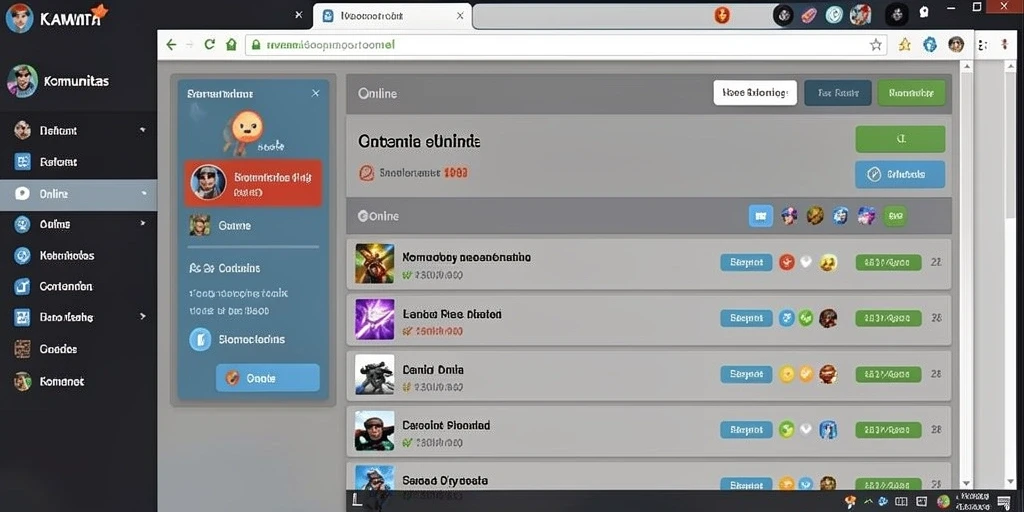The height and width of the screenshot is (512, 1024).
Task: Expand the Onims sidebar arrow
Action: click(142, 223)
